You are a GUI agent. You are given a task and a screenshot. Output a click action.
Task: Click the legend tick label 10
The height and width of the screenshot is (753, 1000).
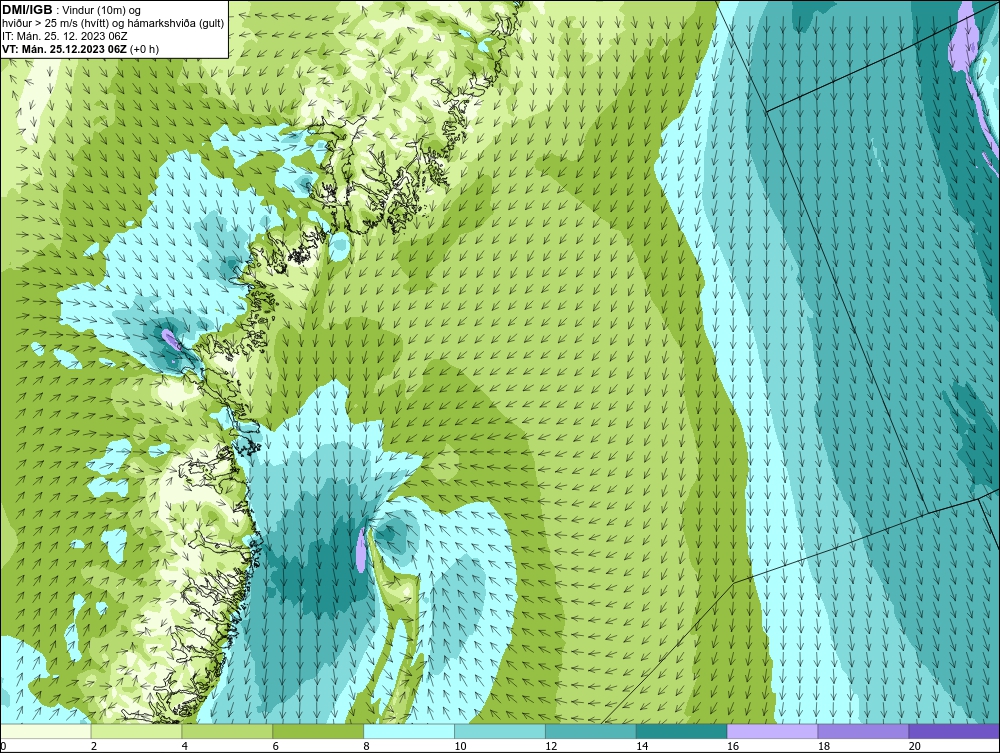[x=460, y=746]
